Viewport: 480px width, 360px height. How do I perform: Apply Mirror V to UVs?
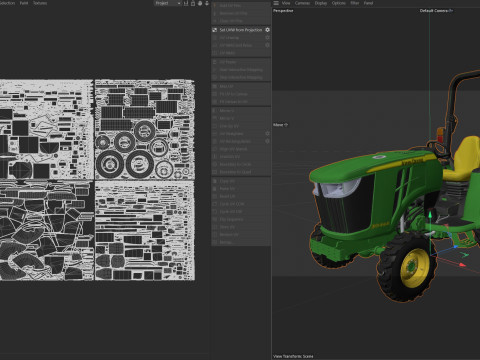tap(241, 118)
